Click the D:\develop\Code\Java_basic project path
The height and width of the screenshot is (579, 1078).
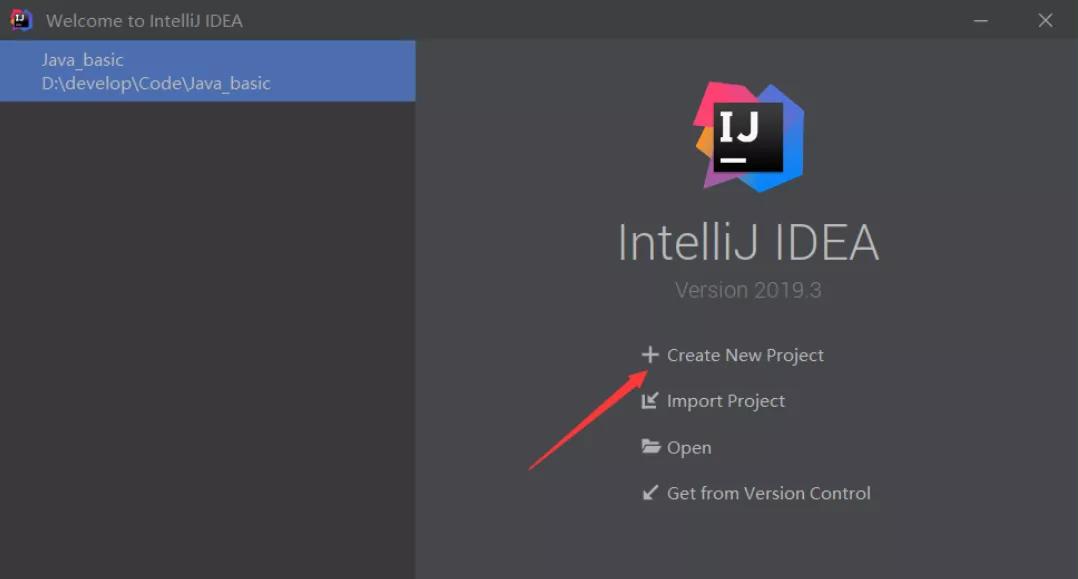coord(156,83)
